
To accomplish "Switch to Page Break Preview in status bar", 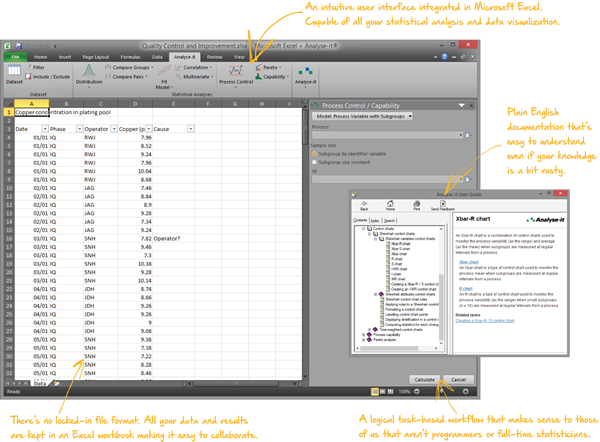I will click(390, 391).
